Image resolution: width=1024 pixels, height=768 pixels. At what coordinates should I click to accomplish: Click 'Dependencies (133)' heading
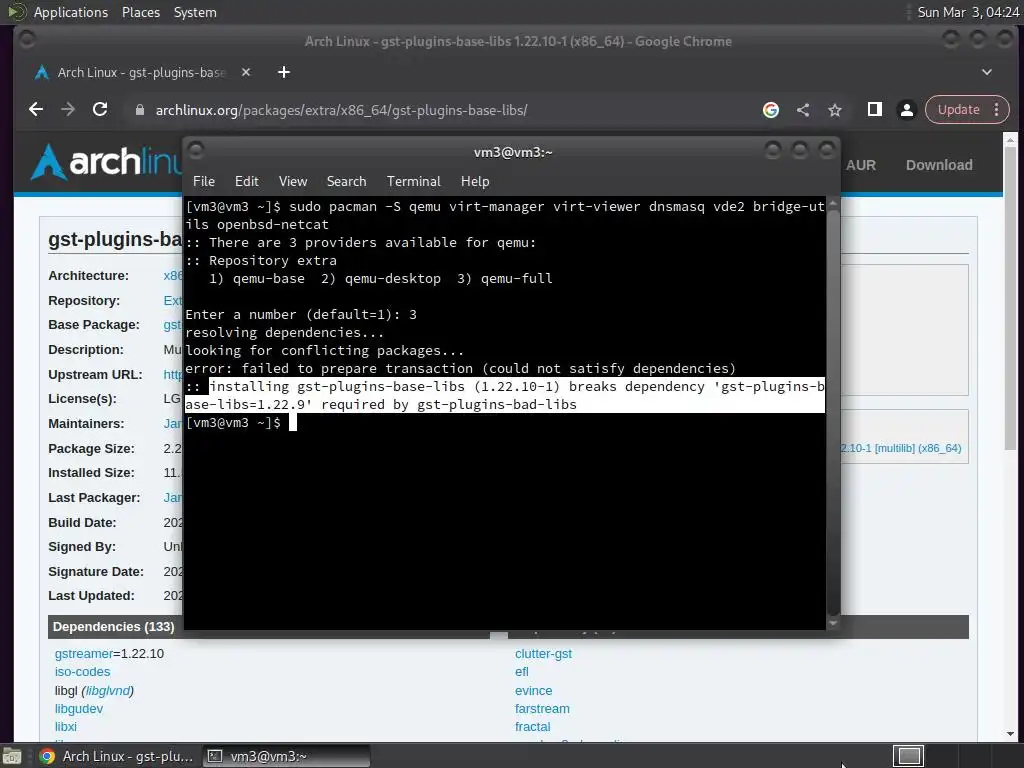(114, 627)
